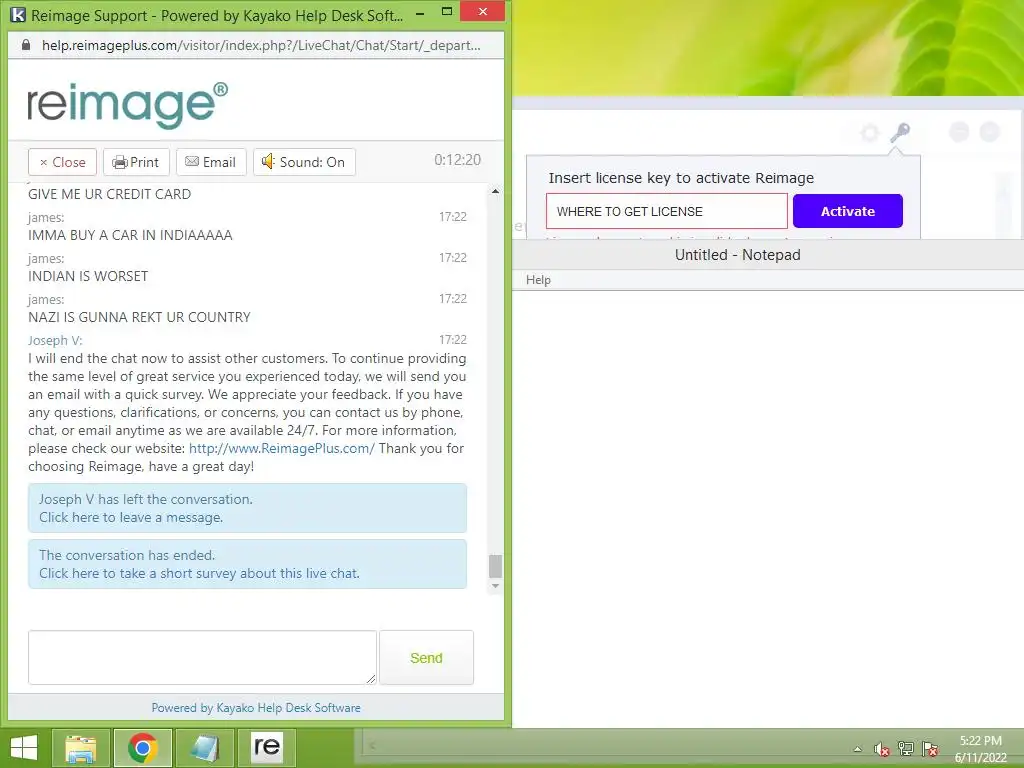Click the "INDIAN IS WORSET" chat message
This screenshot has height=768, width=1024.
click(88, 276)
